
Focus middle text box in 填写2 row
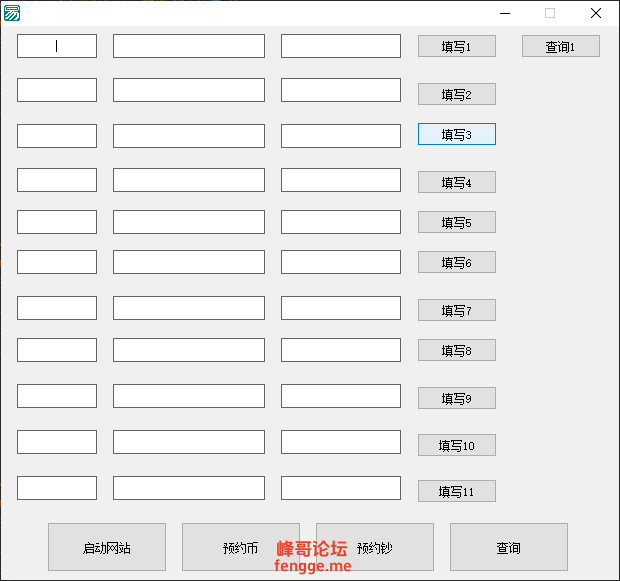point(189,90)
